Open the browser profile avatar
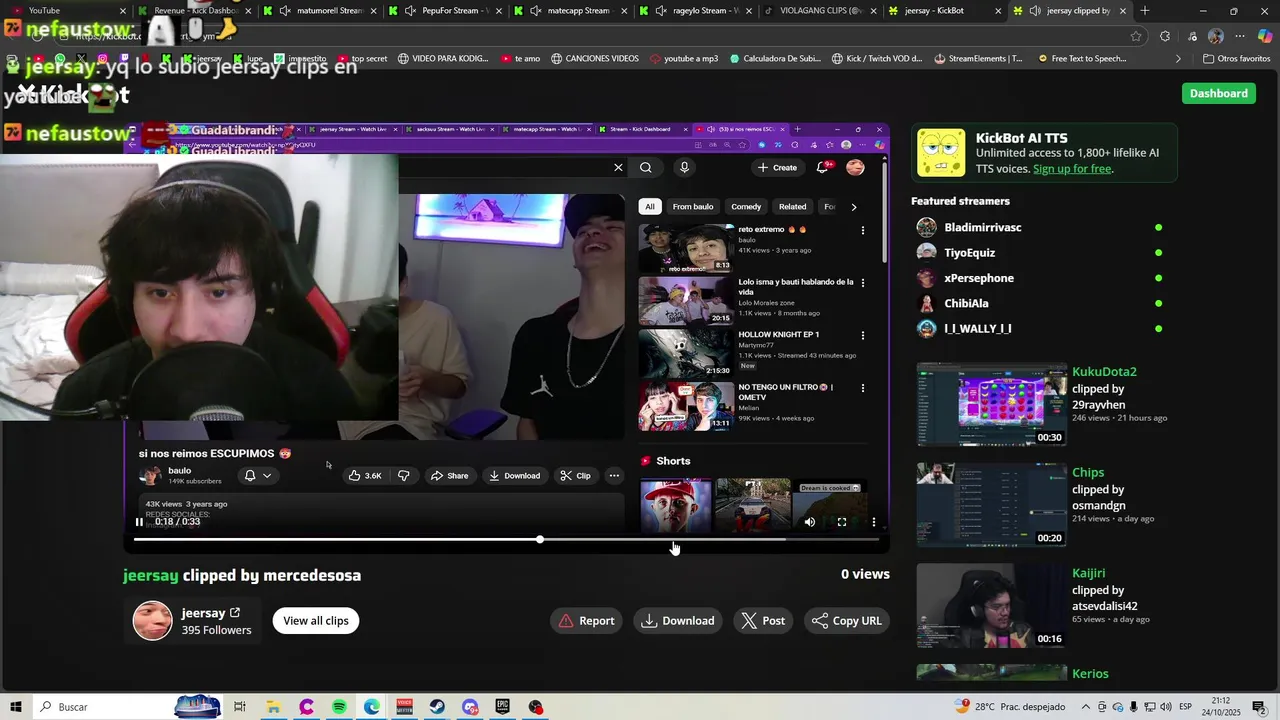 (x=1216, y=36)
